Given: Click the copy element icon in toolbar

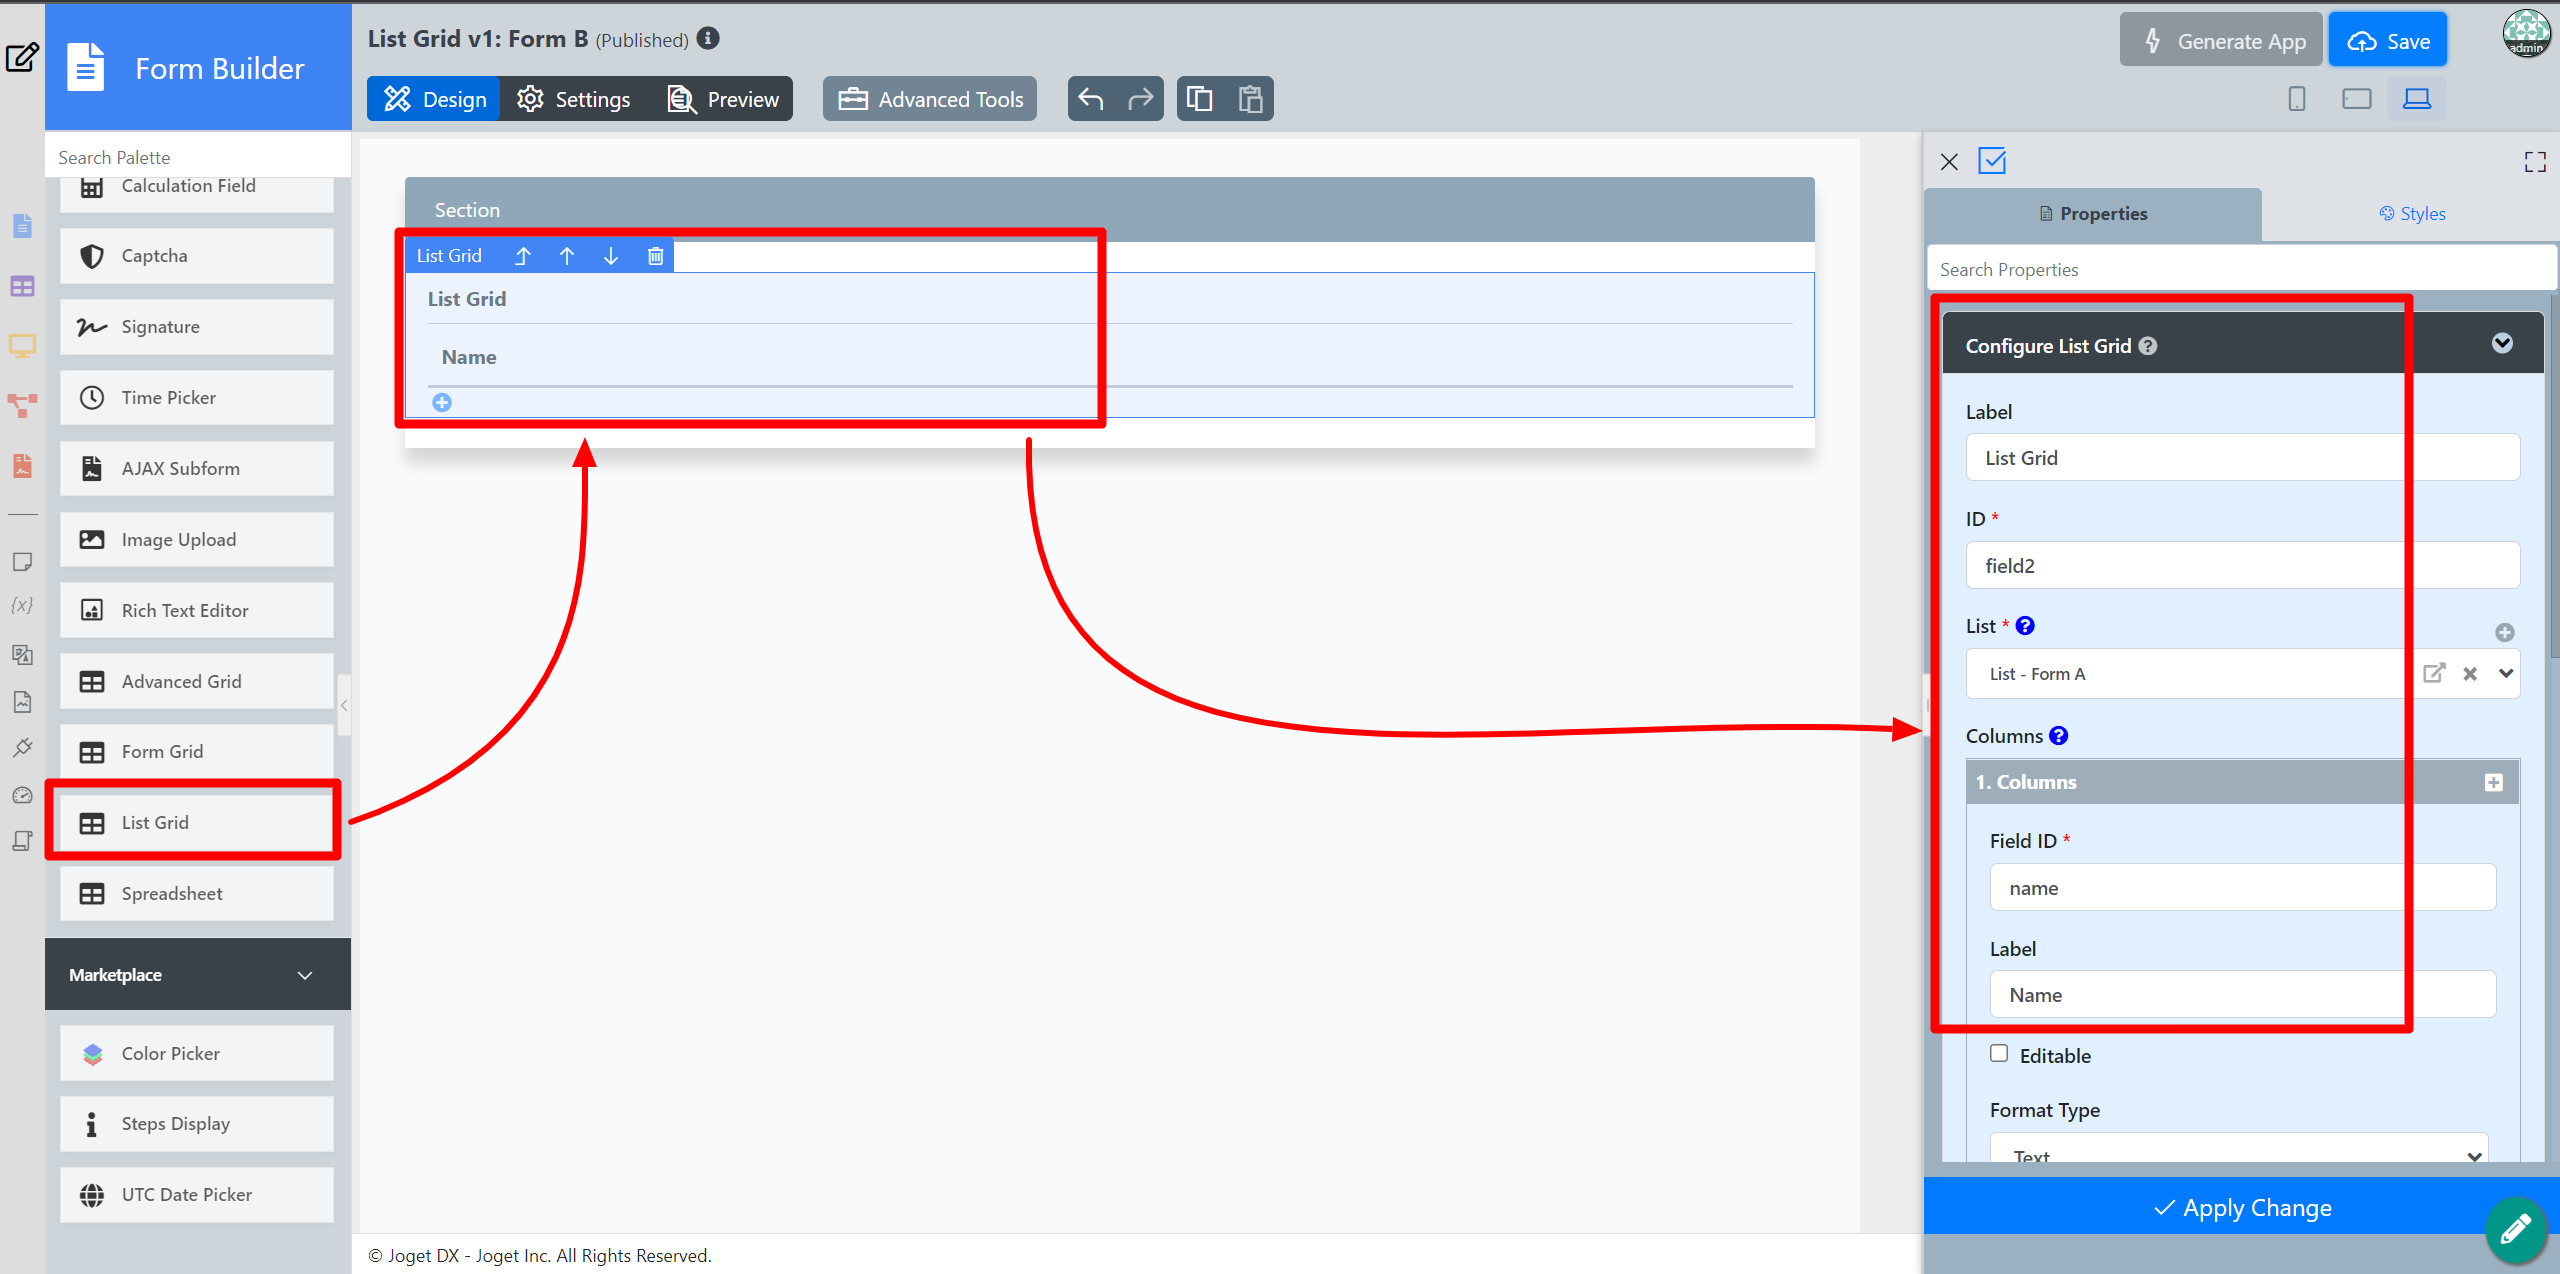Looking at the screenshot, I should [x=1199, y=99].
